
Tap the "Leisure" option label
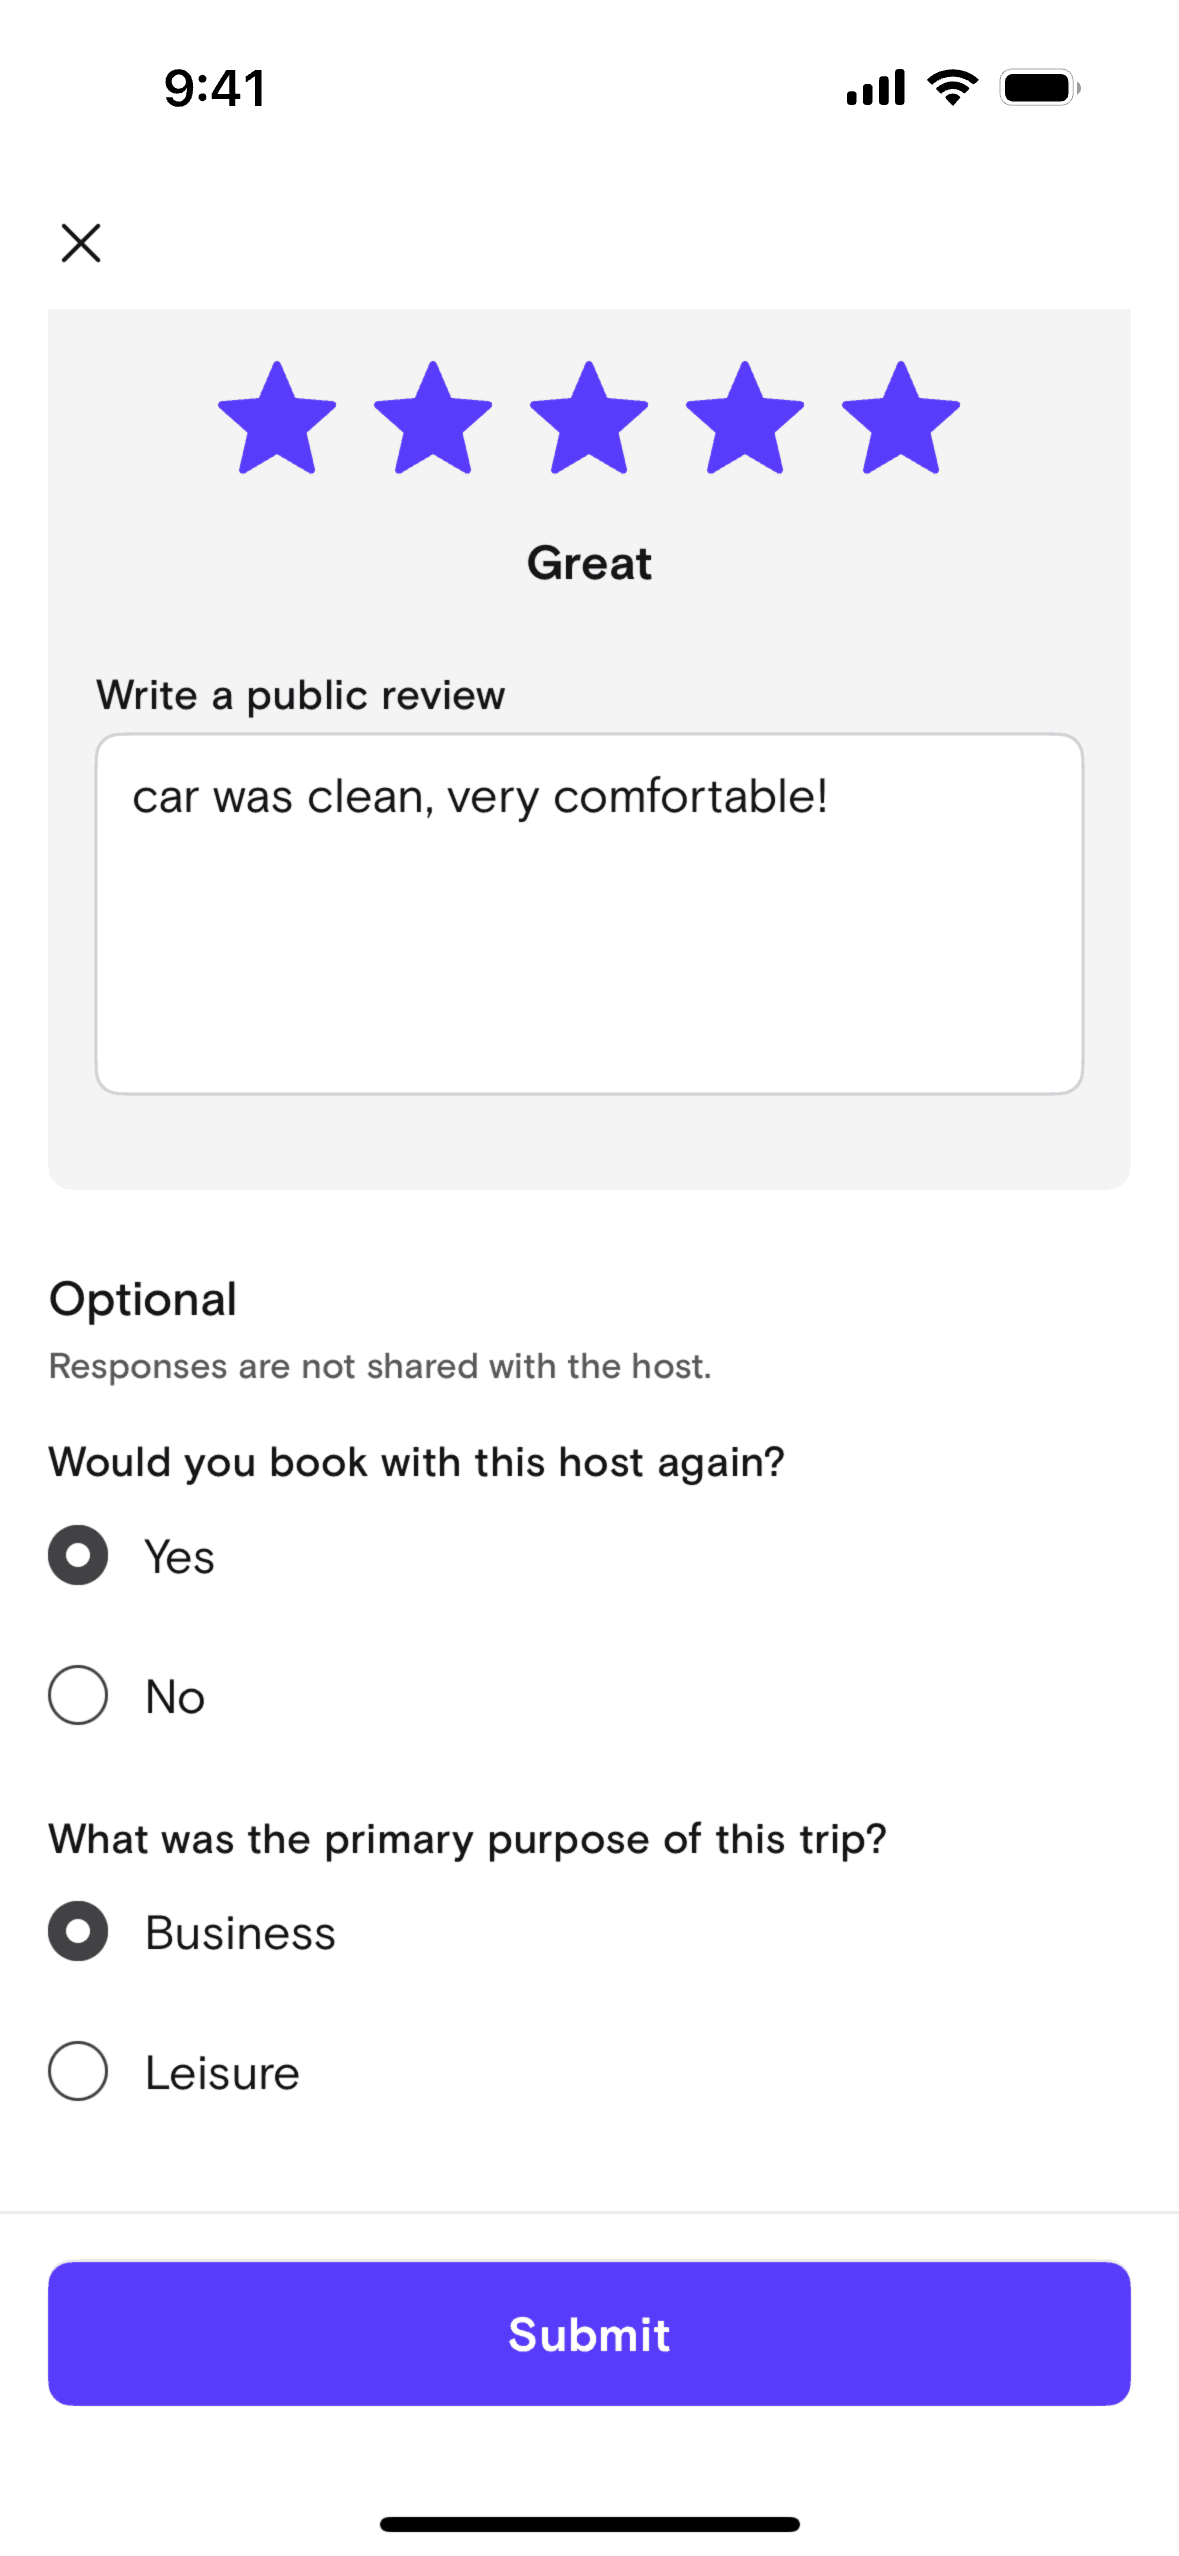coord(222,2073)
